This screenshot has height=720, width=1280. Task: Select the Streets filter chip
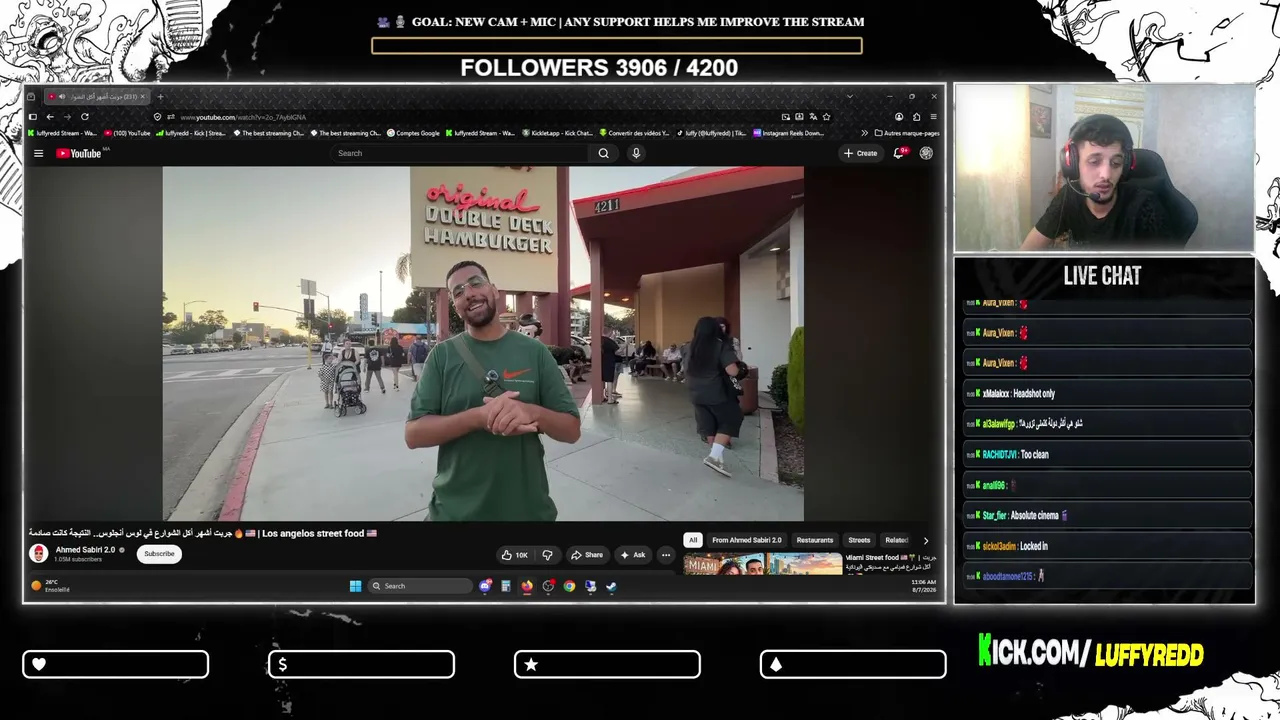pyautogui.click(x=859, y=540)
